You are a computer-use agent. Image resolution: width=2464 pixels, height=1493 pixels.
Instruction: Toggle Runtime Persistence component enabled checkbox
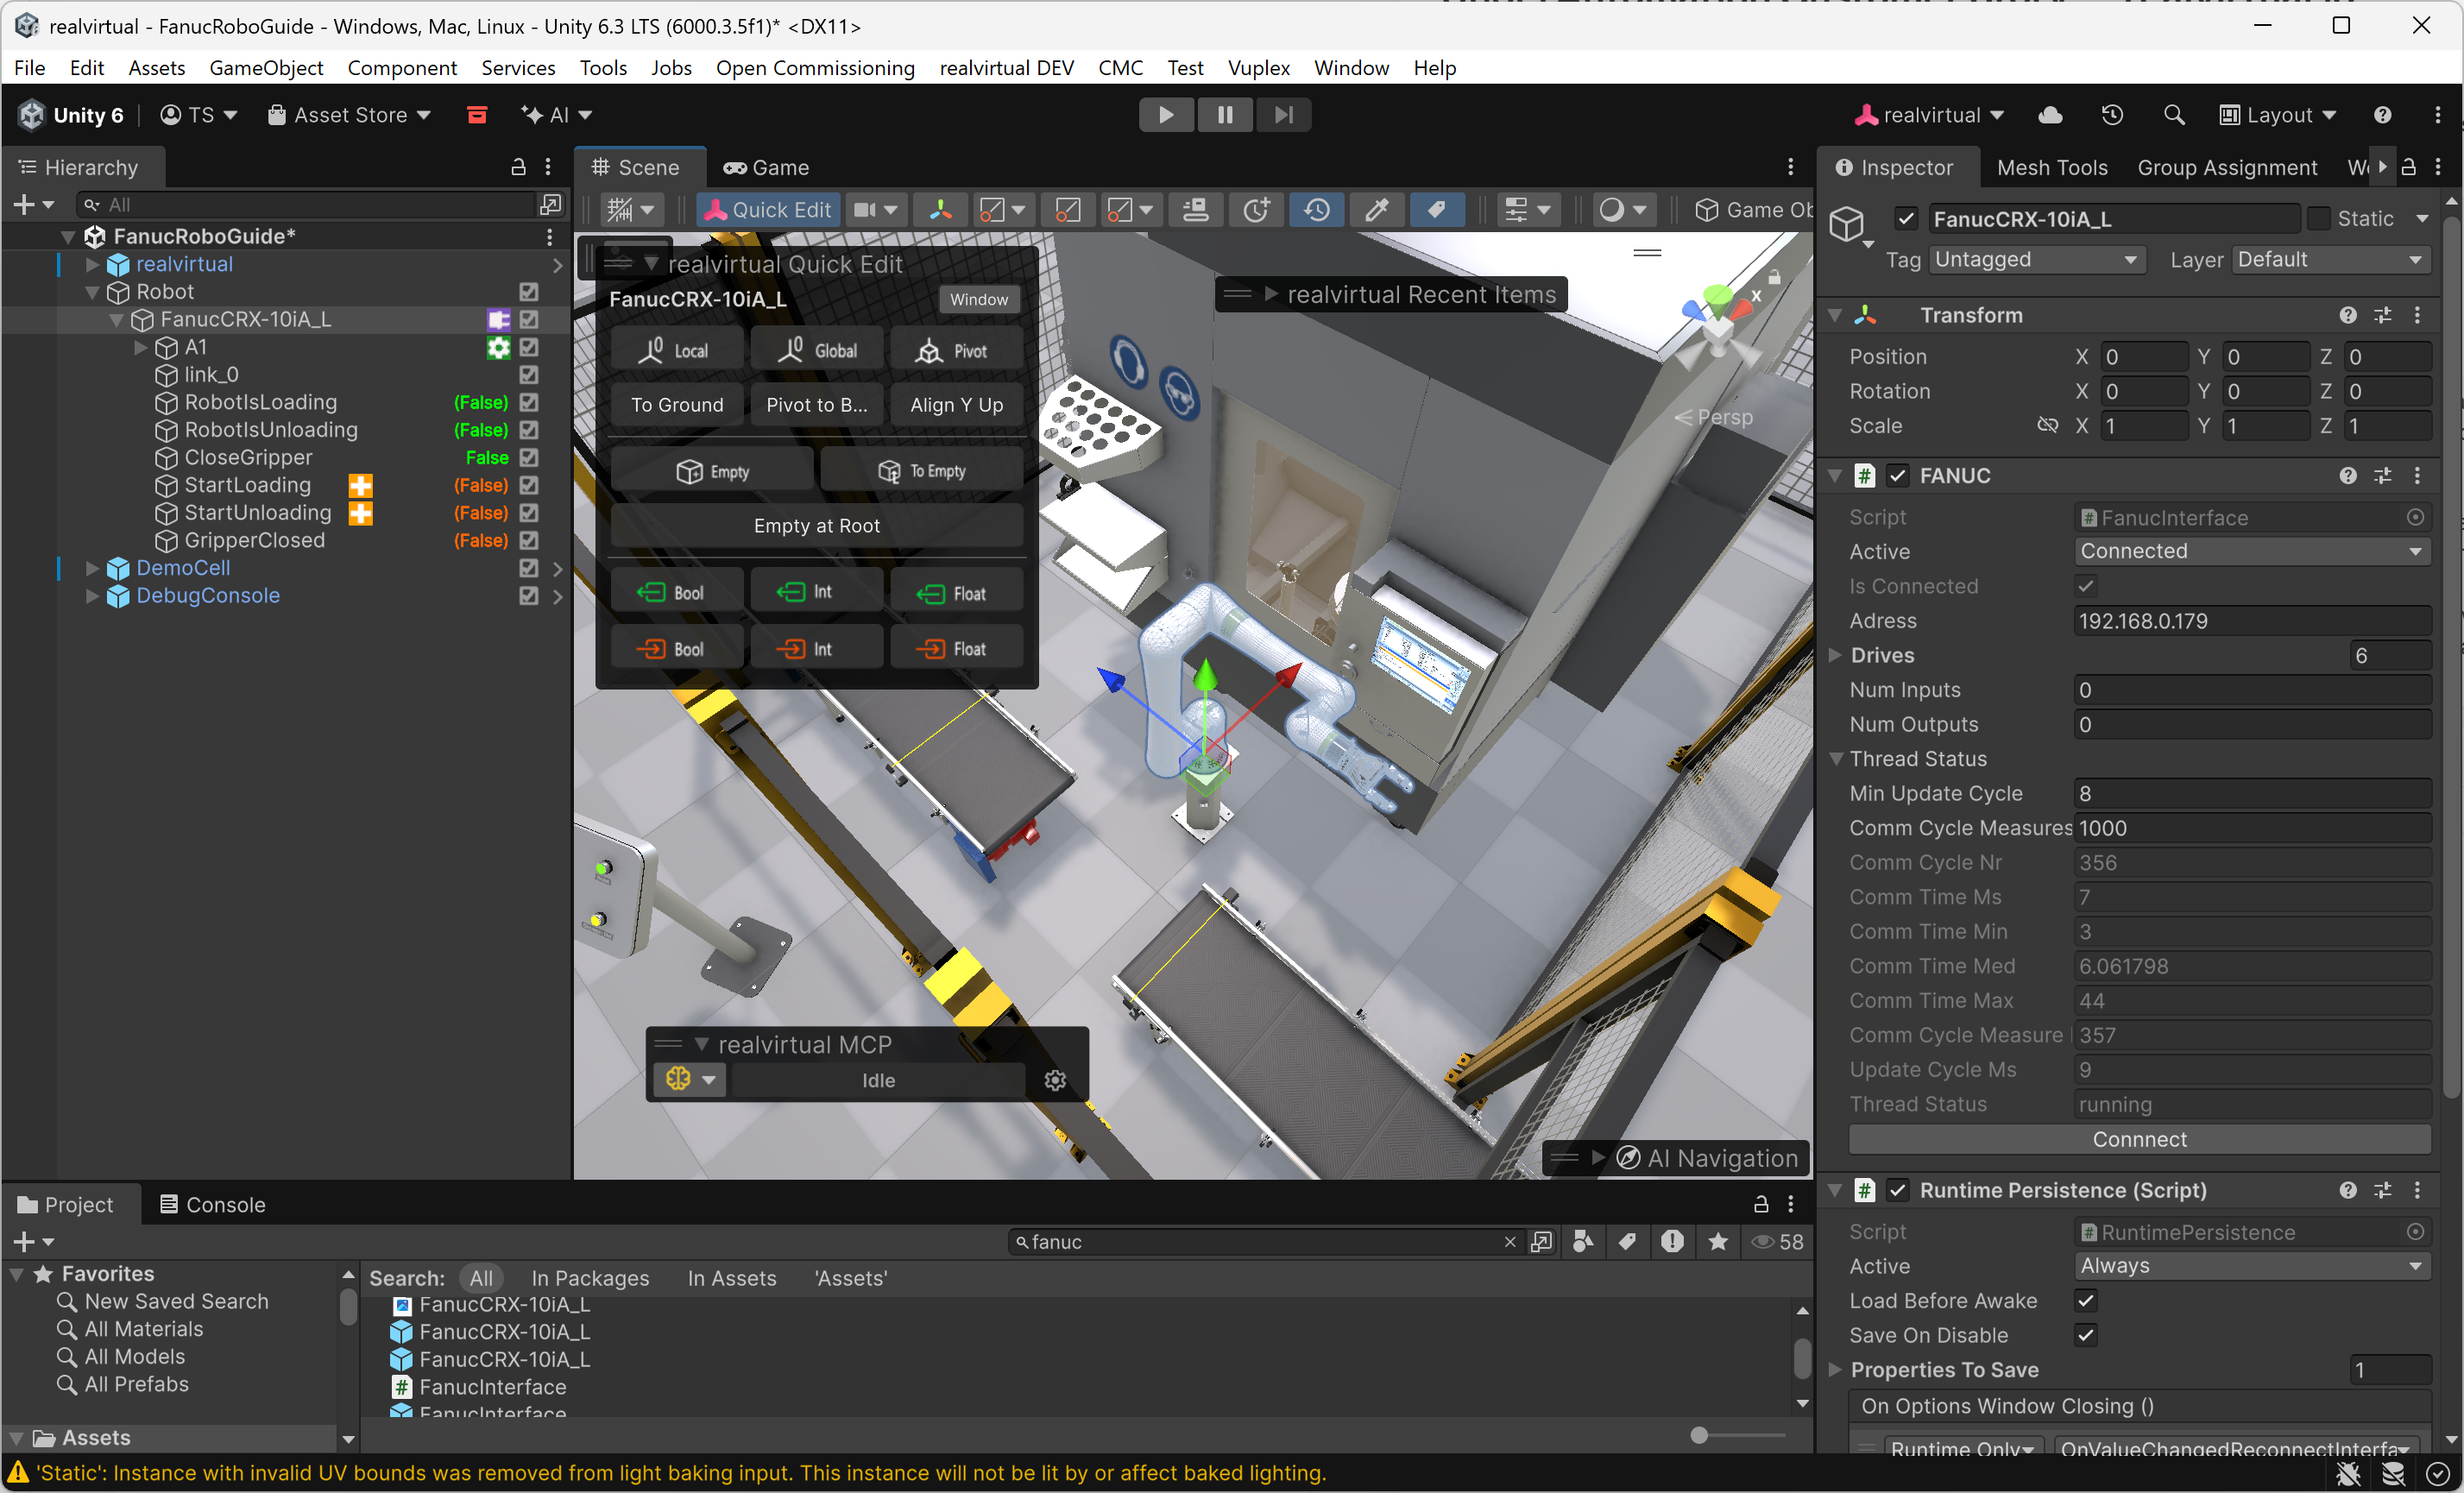point(1897,1190)
